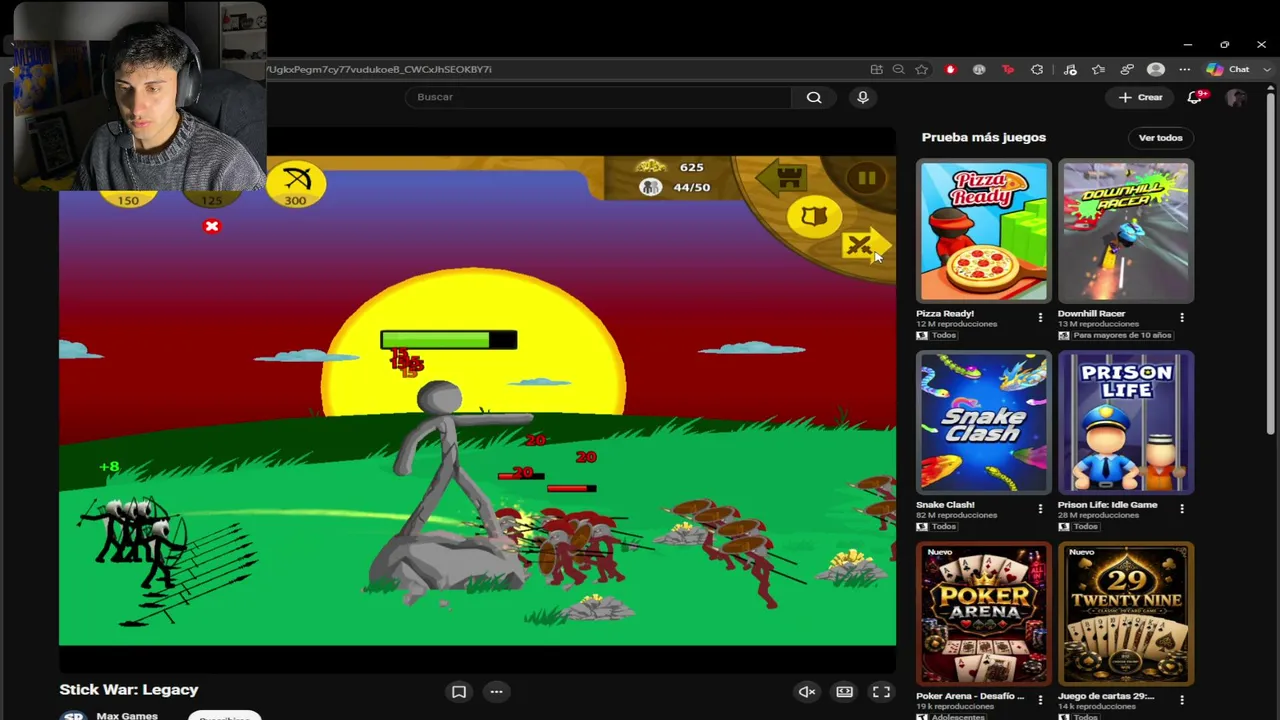
Task: Open the Copilot Chat button
Action: coord(1228,70)
